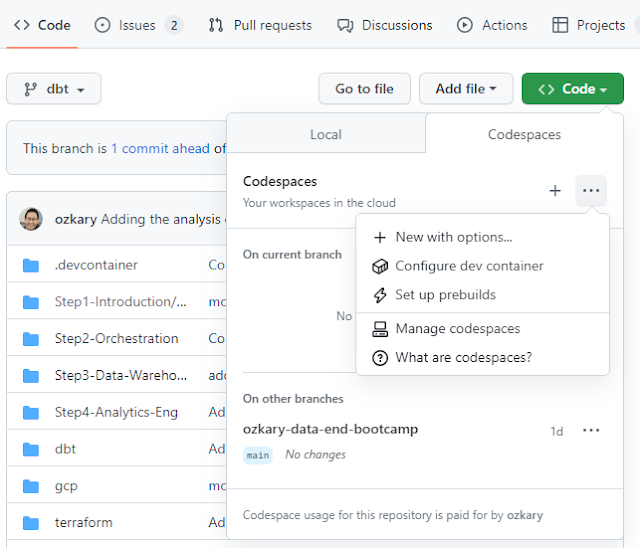This screenshot has width=640, height=548.
Task: Select What are codespaces?
Action: 482,357
